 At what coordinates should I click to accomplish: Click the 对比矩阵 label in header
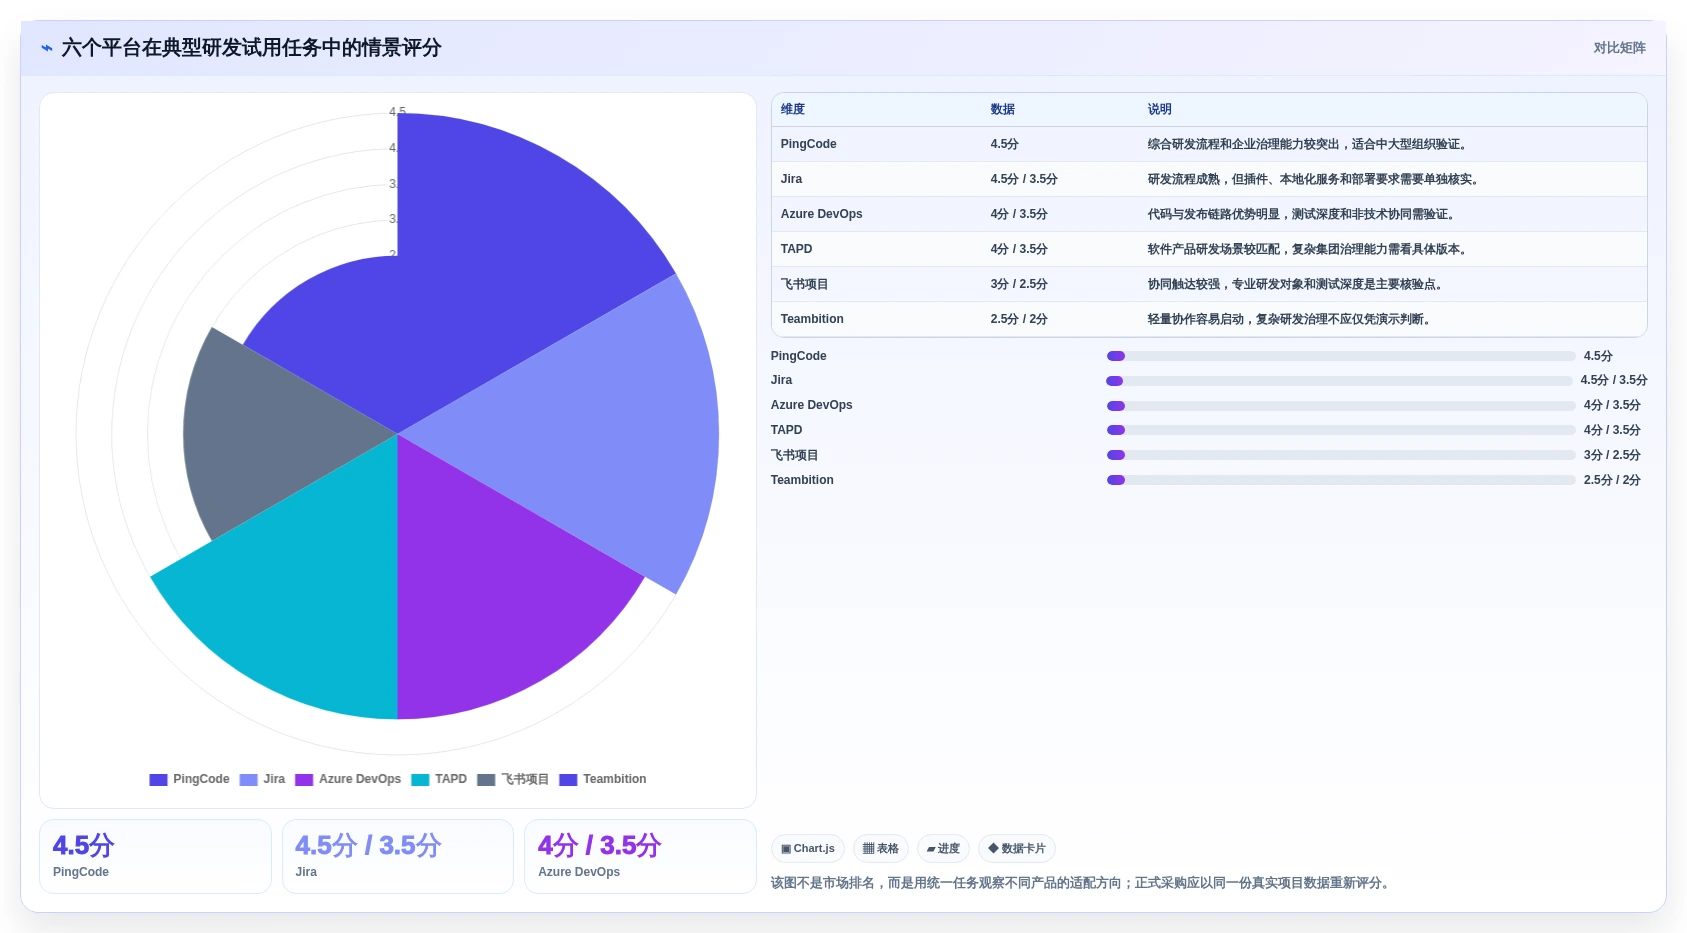point(1619,48)
